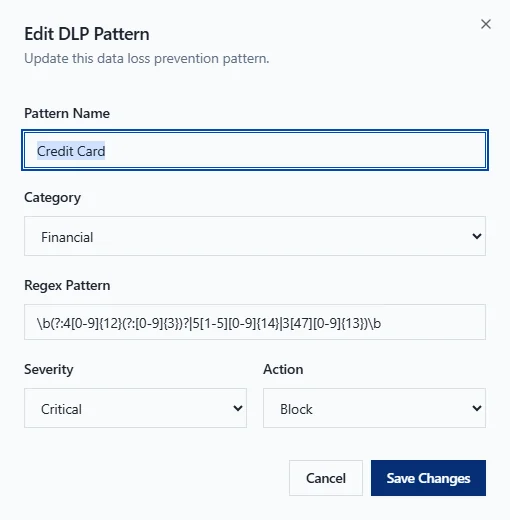510x520 pixels.
Task: Click the Pattern Name input field
Action: pos(255,150)
